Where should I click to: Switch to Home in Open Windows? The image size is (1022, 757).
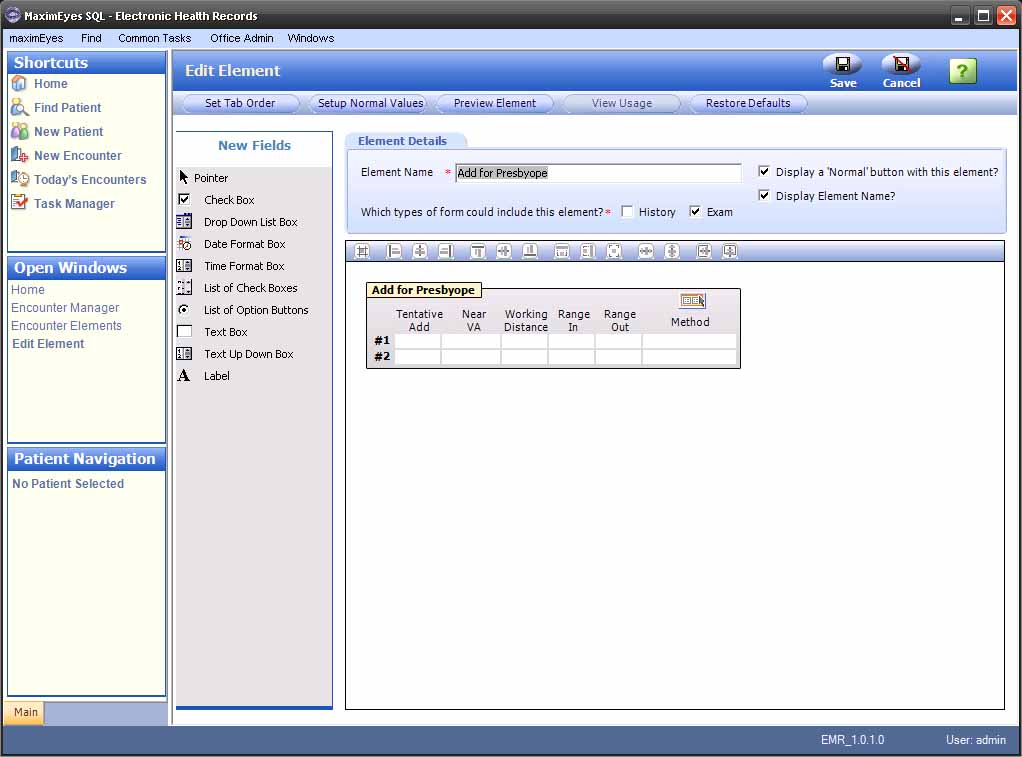pyautogui.click(x=28, y=289)
